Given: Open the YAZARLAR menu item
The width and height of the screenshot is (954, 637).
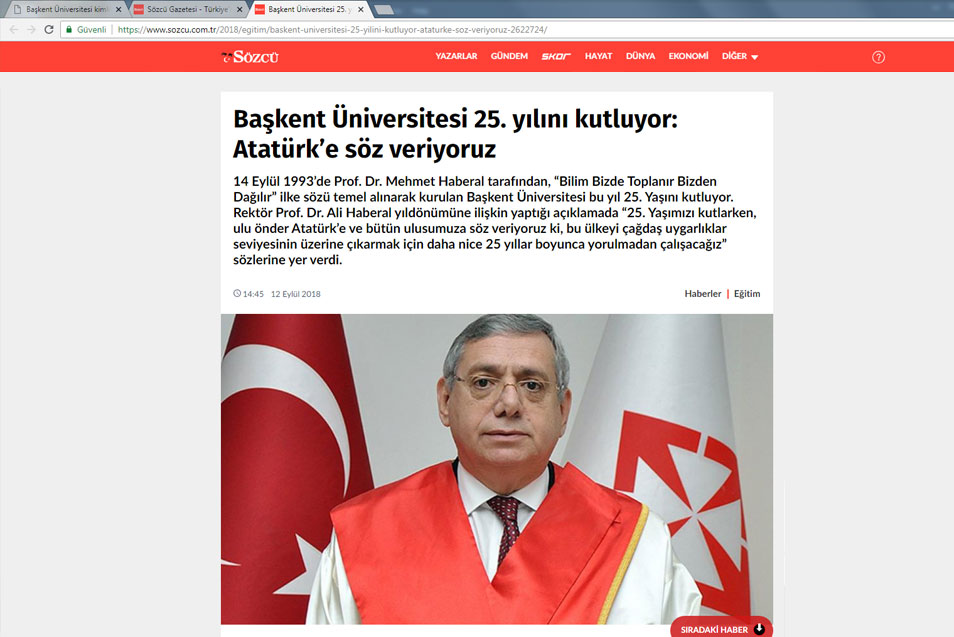Looking at the screenshot, I should tap(456, 57).
